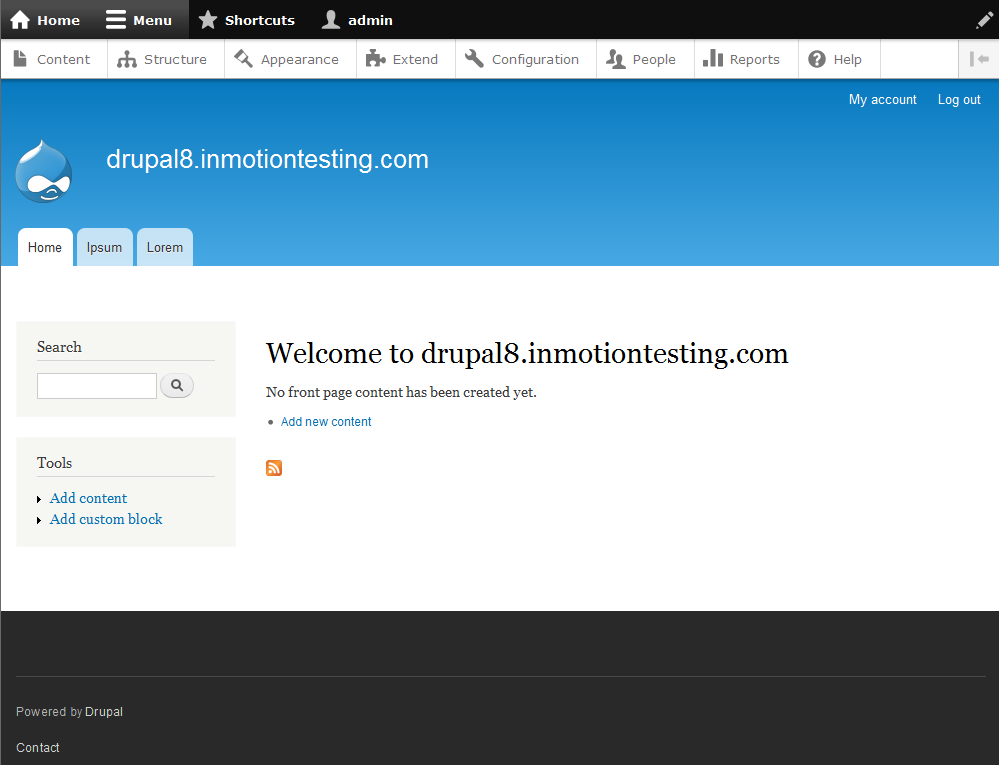
Task: Click the Home label in top toolbar
Action: [59, 20]
